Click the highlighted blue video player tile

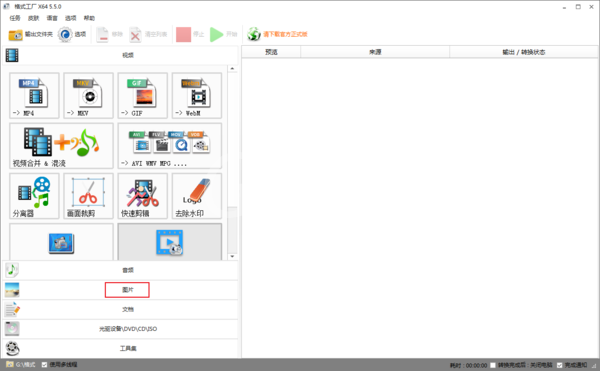(x=170, y=242)
